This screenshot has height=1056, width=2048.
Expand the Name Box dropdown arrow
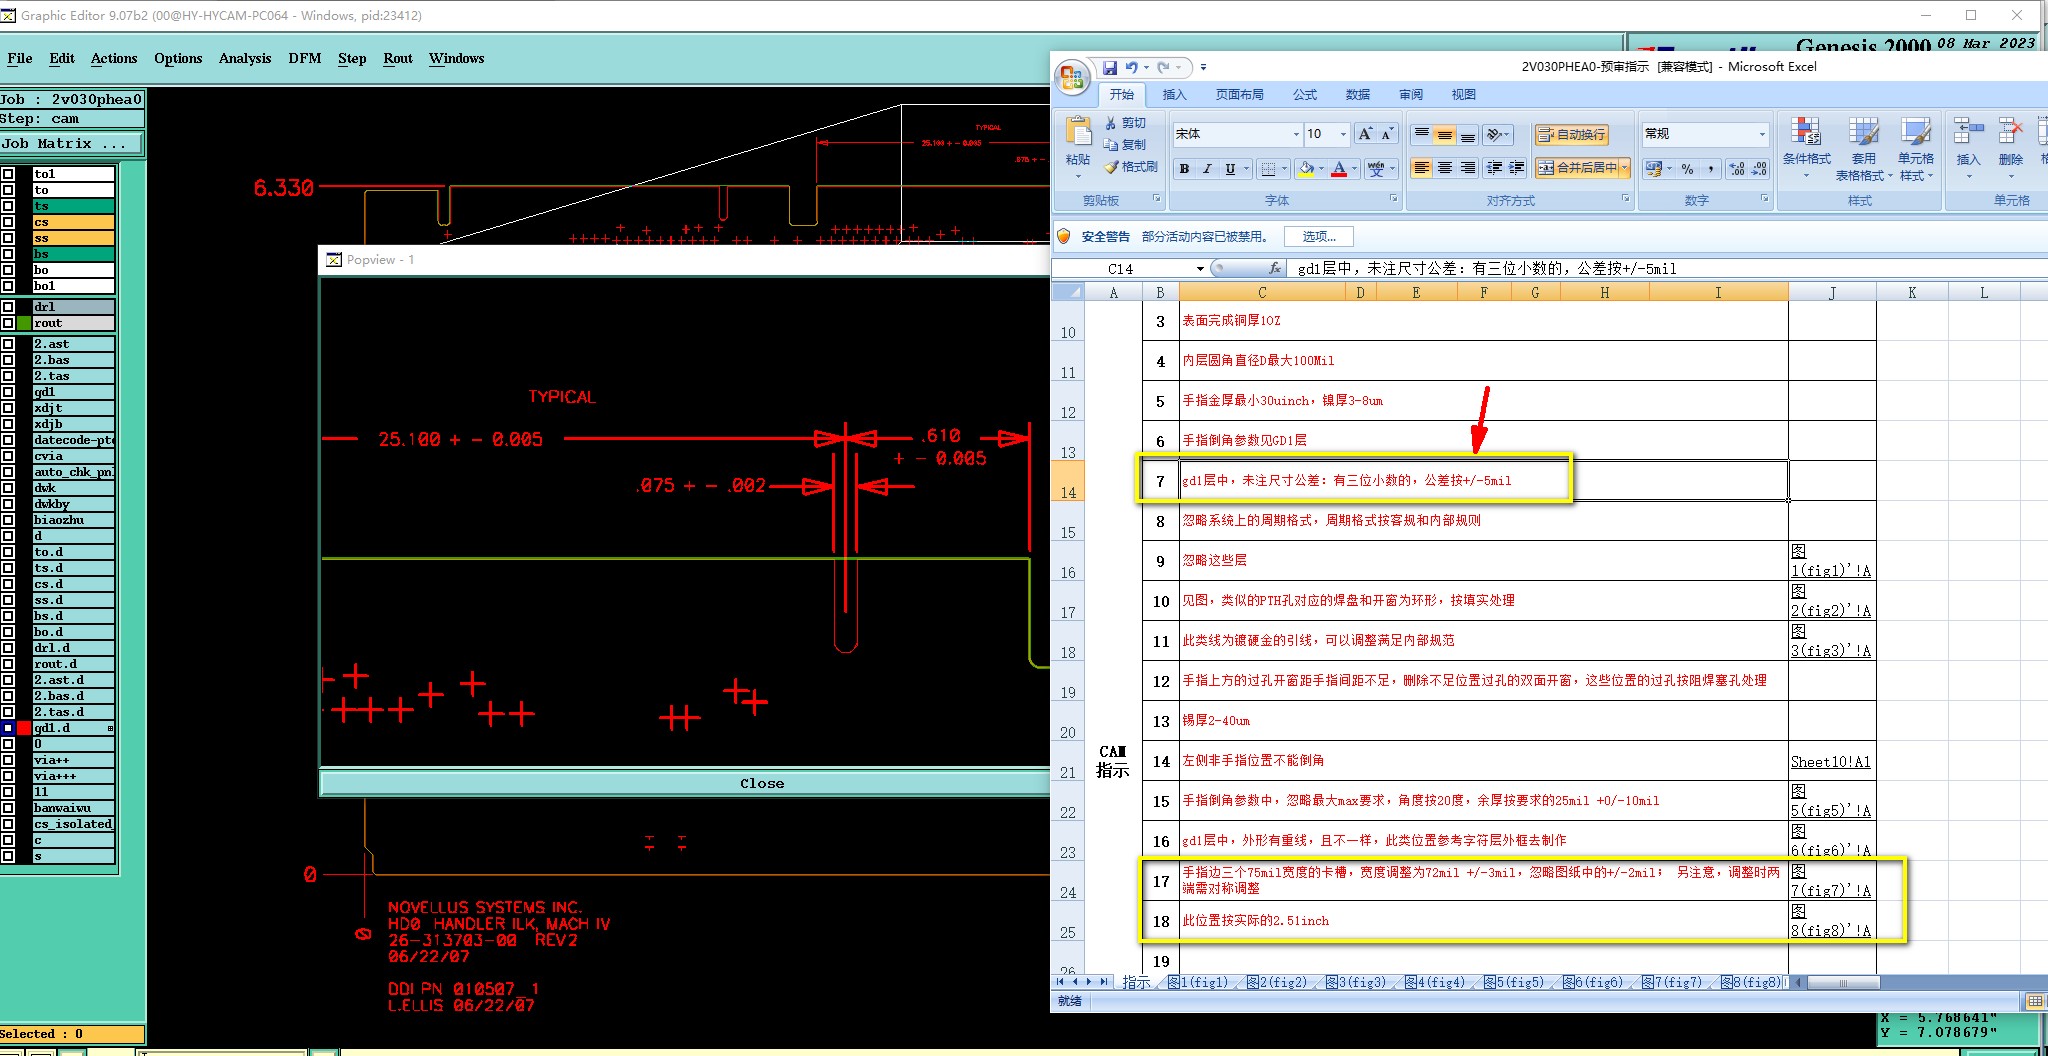(x=1200, y=268)
